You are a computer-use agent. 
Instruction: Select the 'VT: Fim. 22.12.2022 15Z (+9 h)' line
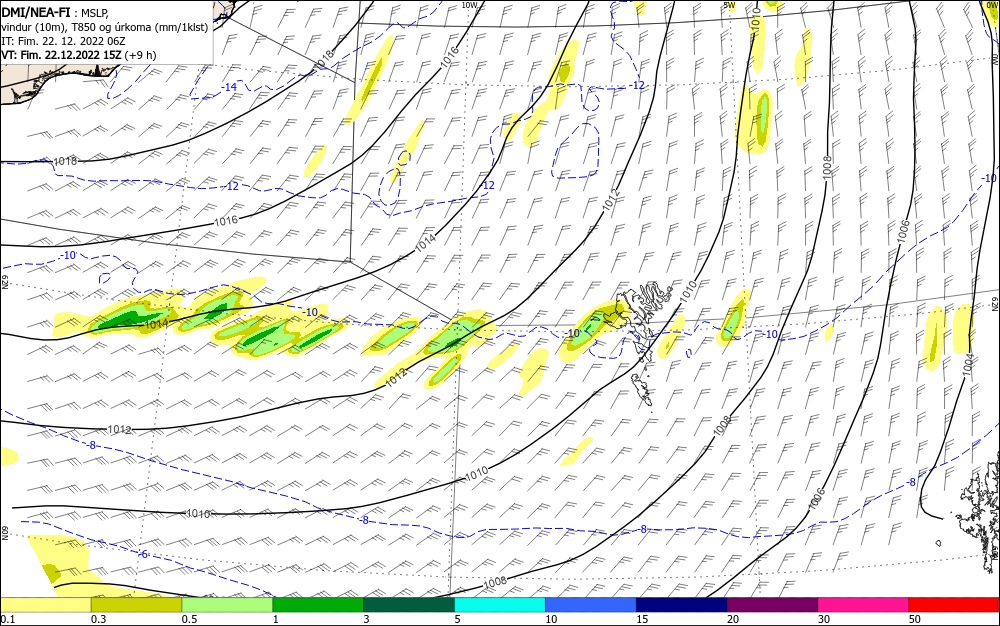[x=78, y=55]
